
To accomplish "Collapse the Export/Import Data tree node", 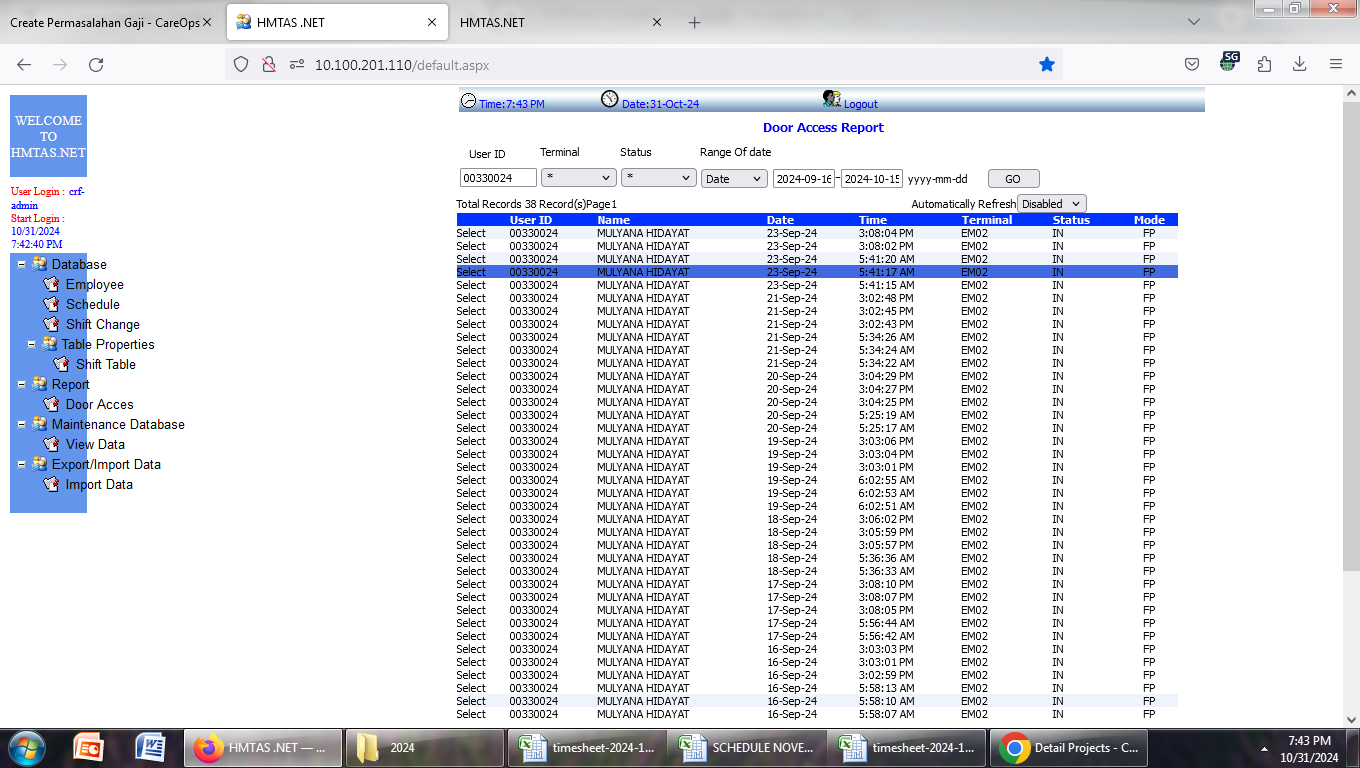I will coord(21,464).
